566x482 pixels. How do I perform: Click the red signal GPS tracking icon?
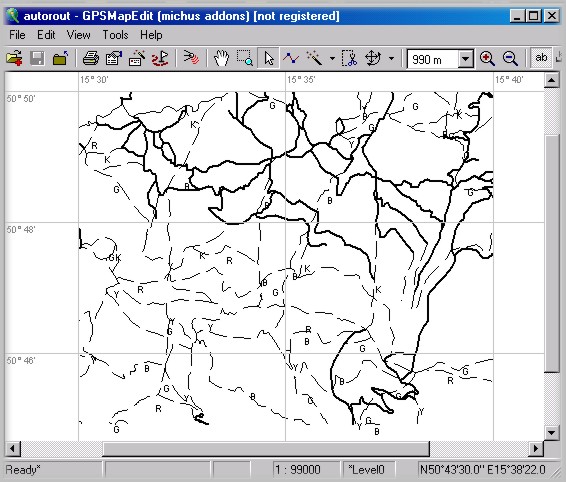191,58
